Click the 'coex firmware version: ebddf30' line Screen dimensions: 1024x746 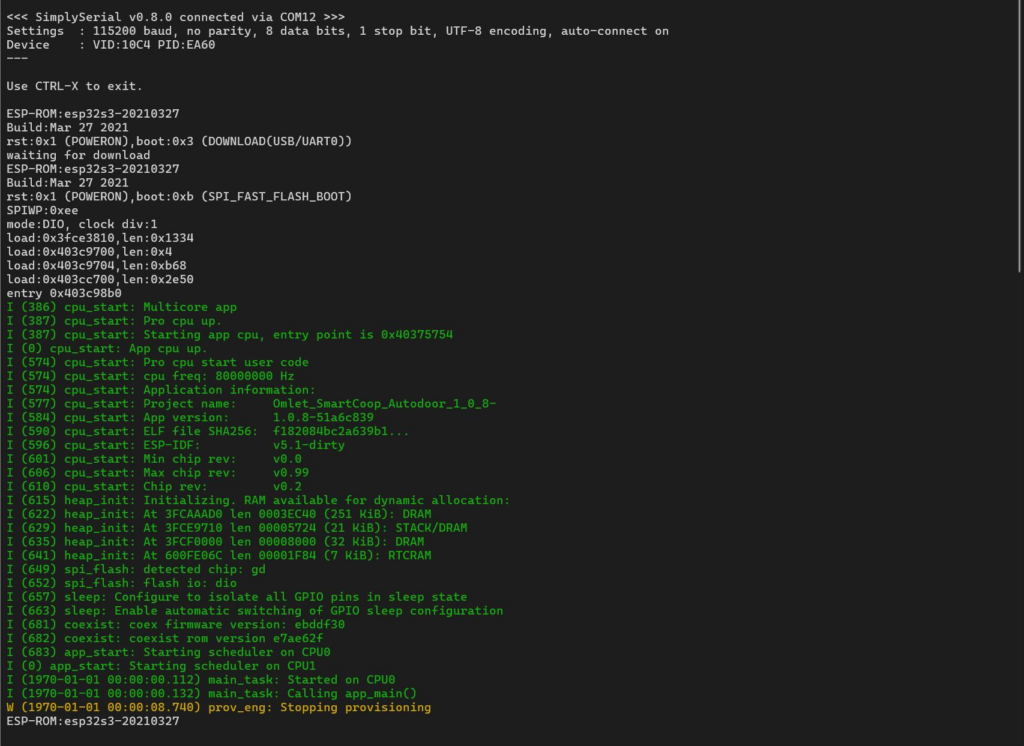point(176,624)
